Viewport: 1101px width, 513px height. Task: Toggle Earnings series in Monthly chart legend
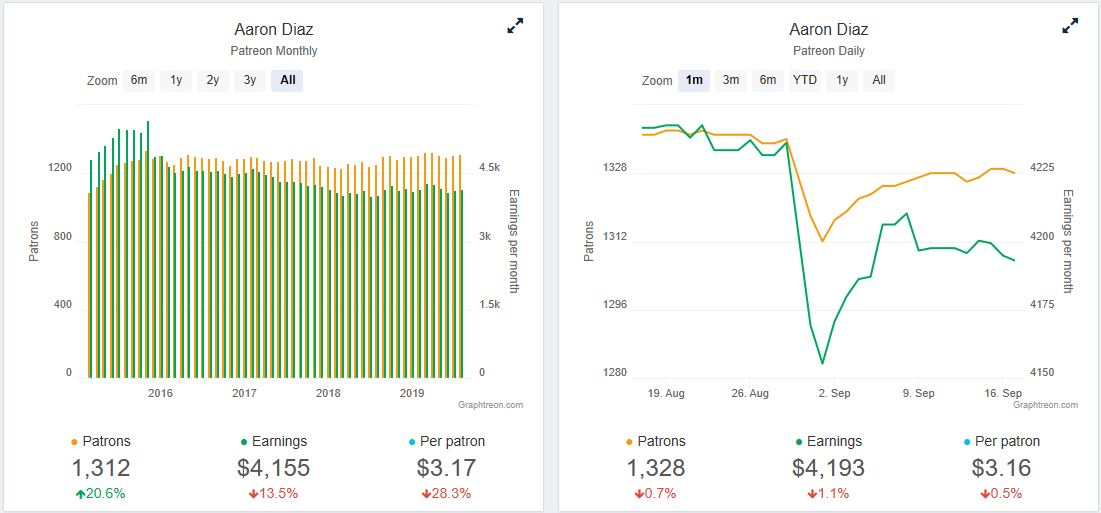274,441
